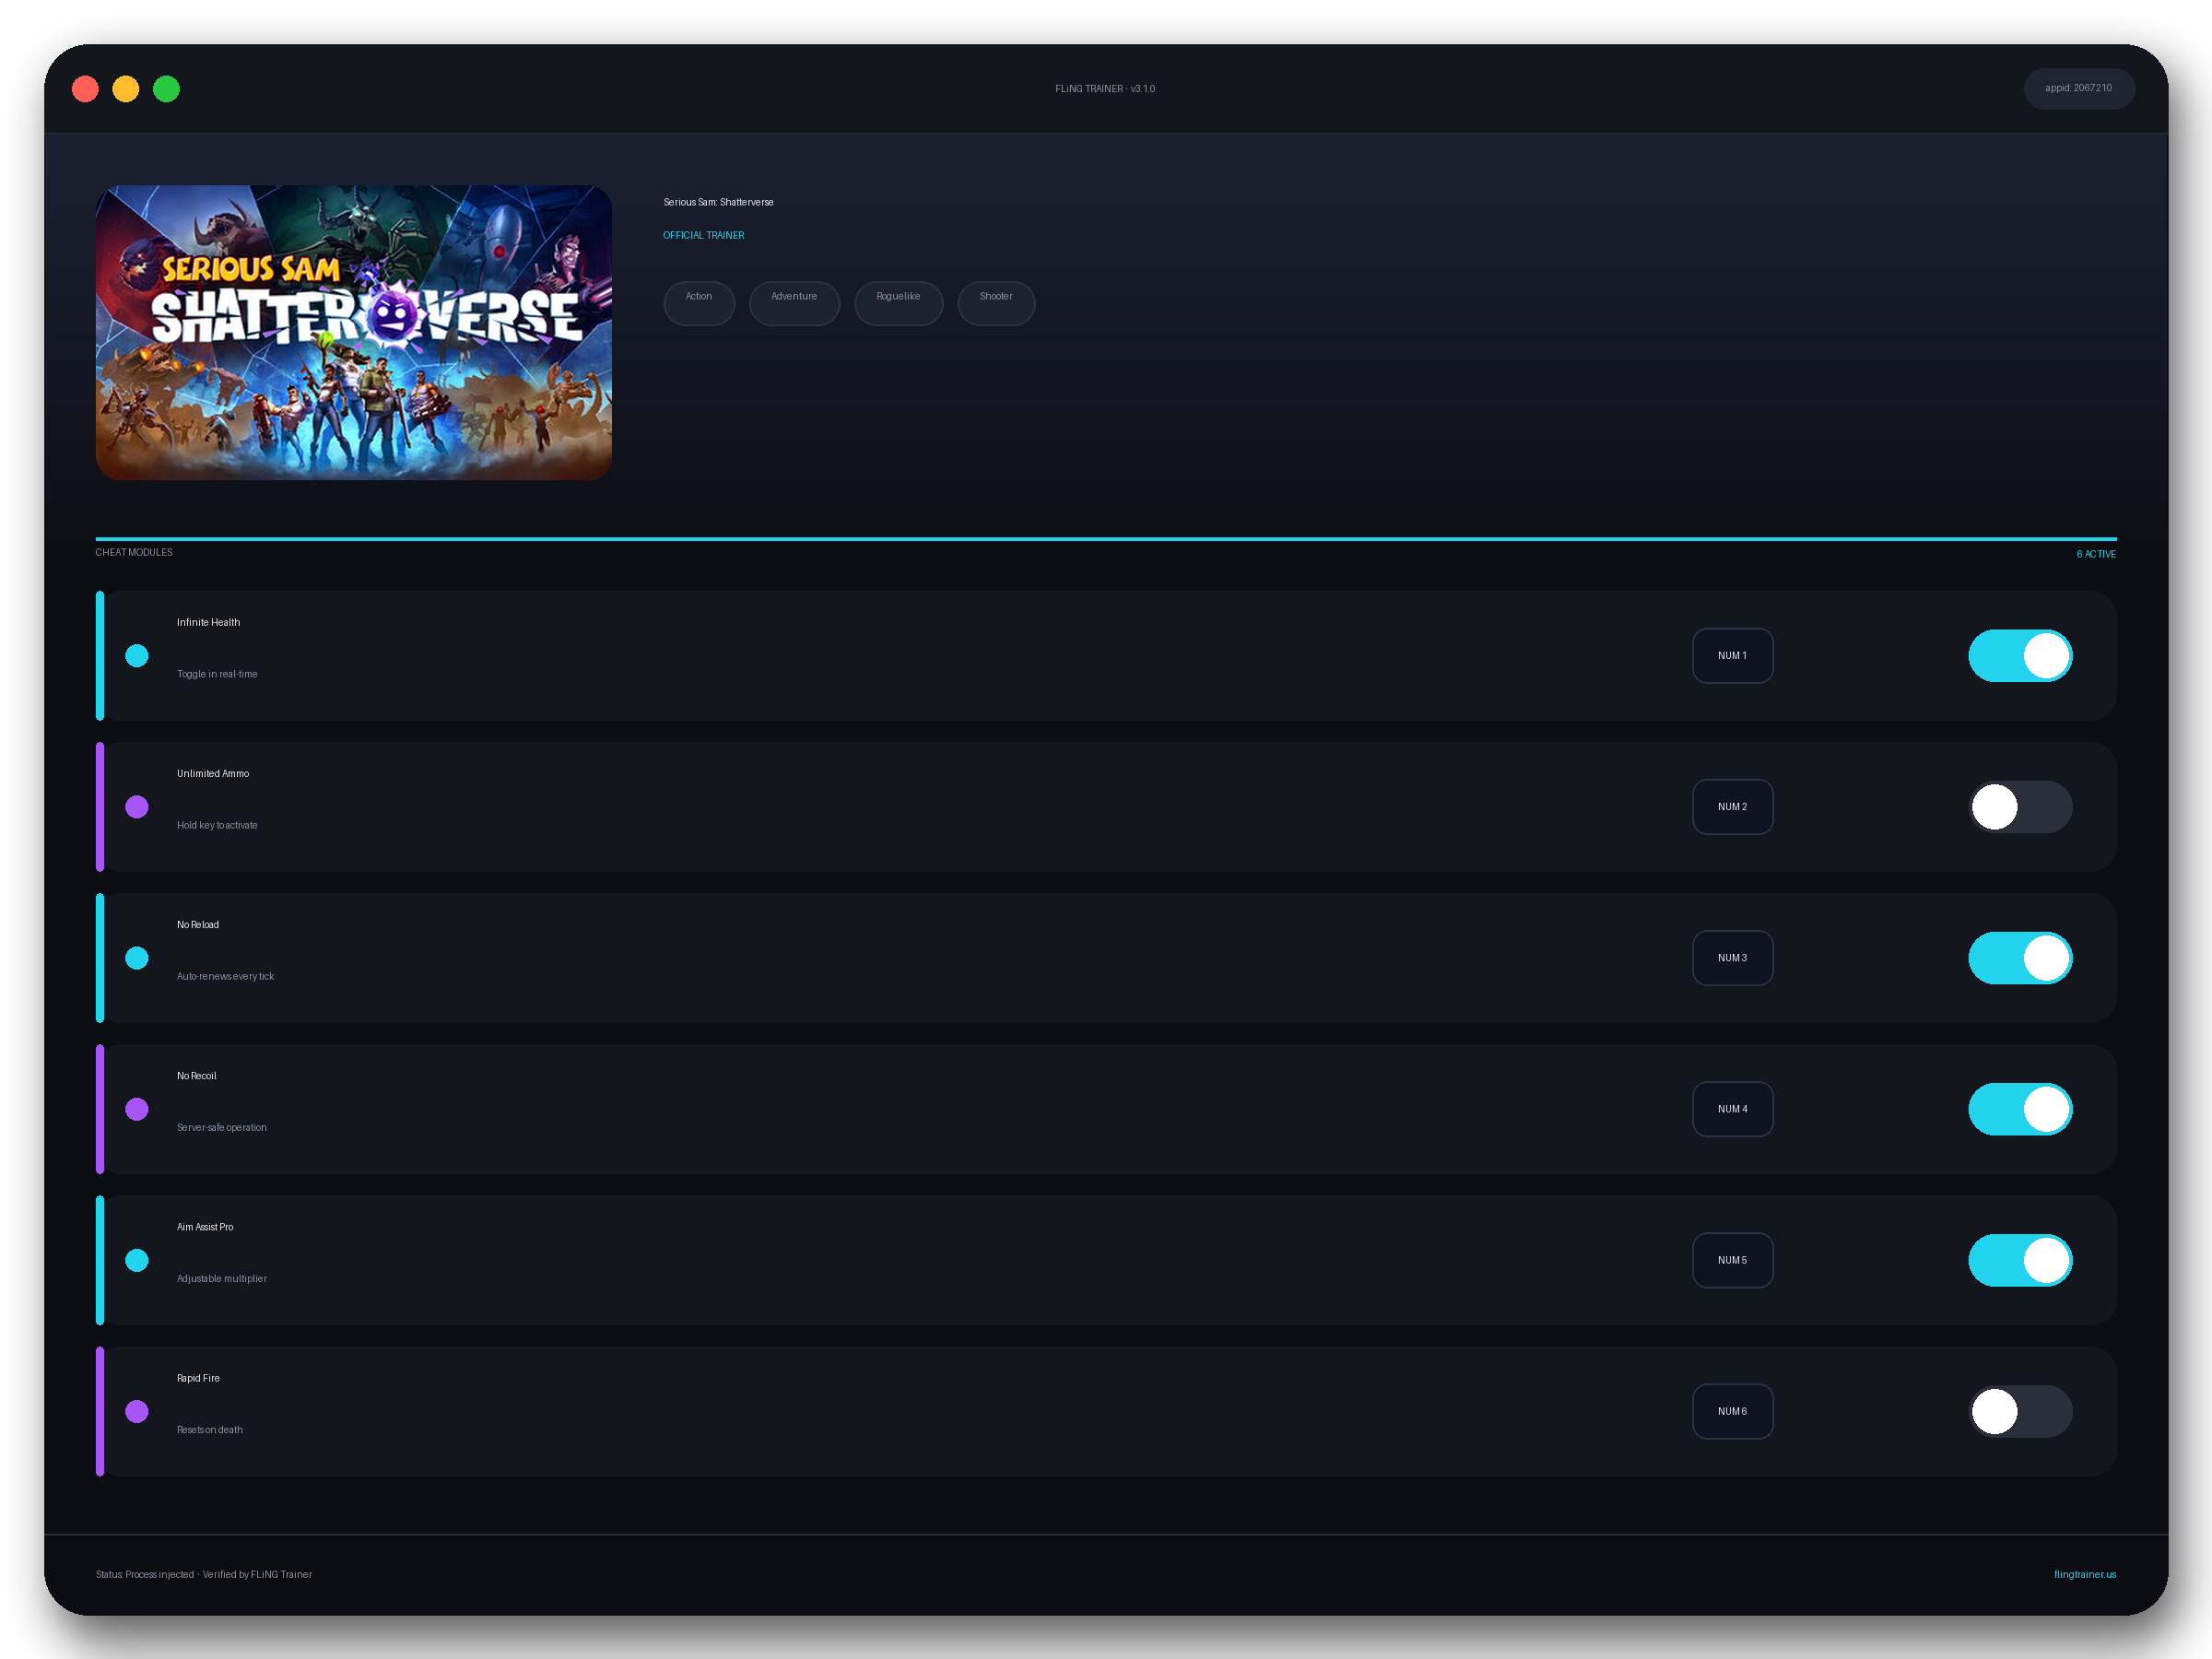Screen dimensions: 2212x1659
Task: Select the NUM 3 hotkey box
Action: tap(1732, 958)
